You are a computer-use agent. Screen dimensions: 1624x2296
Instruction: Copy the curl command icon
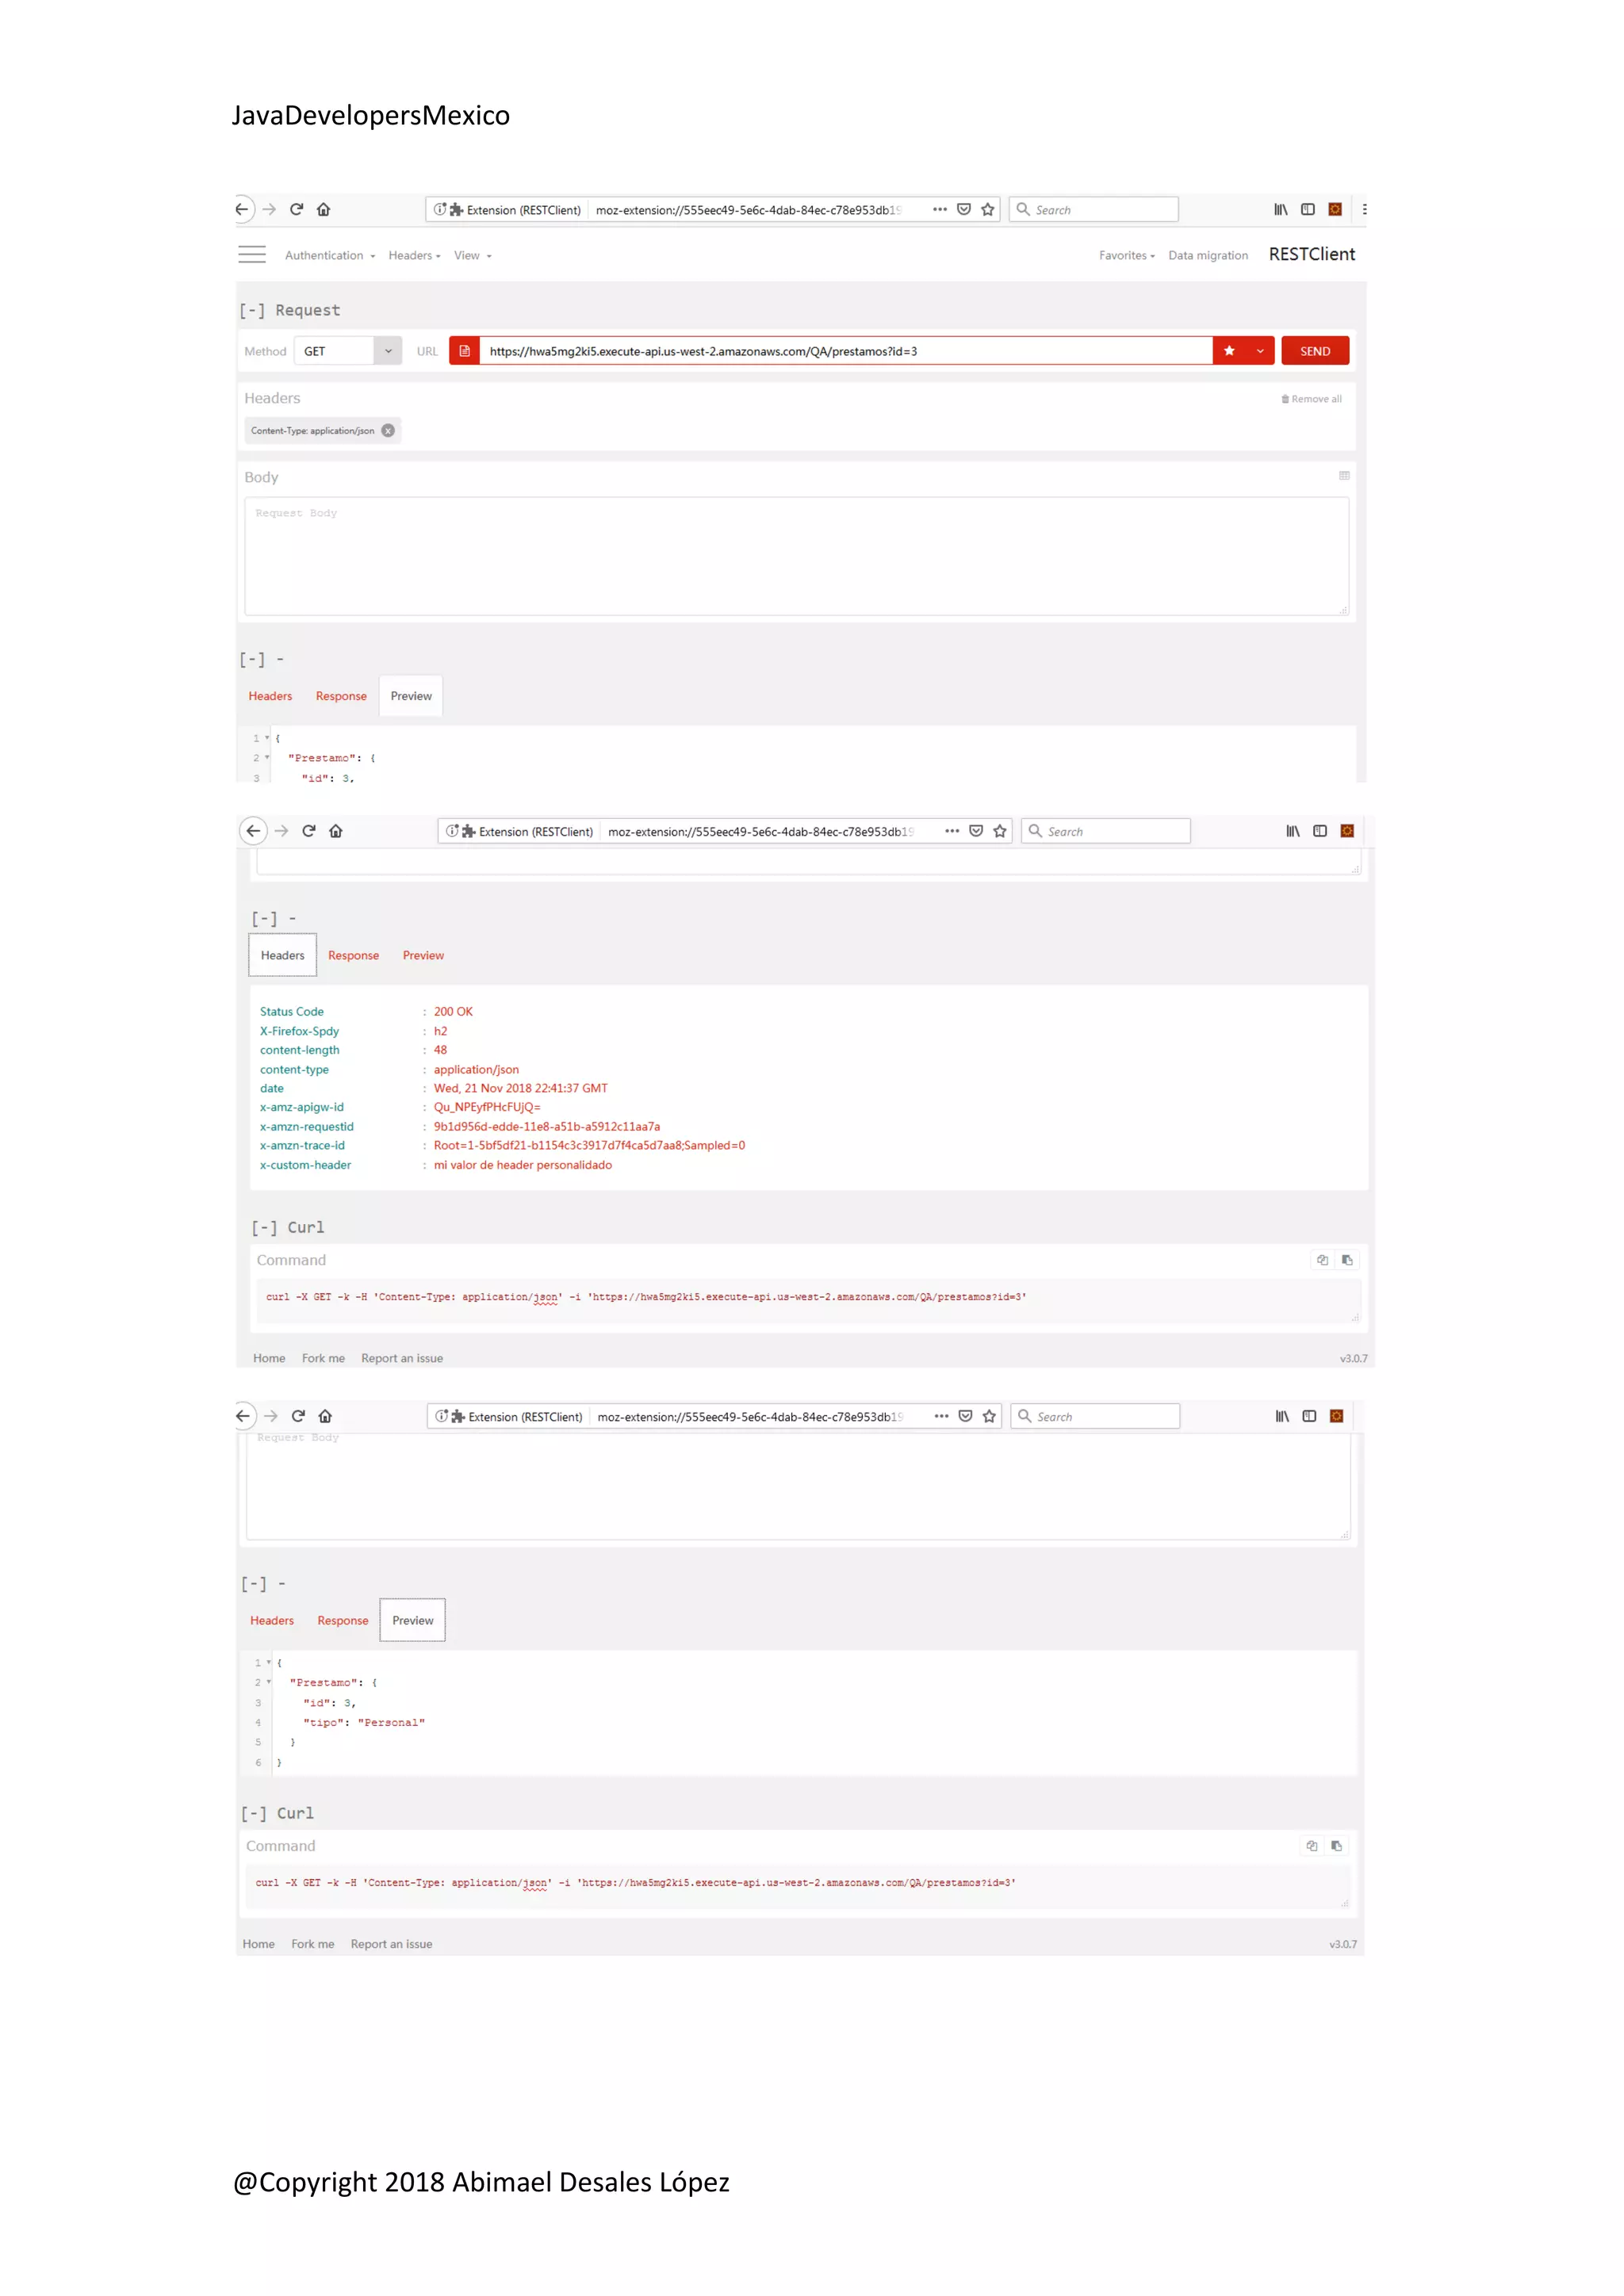[1322, 1260]
